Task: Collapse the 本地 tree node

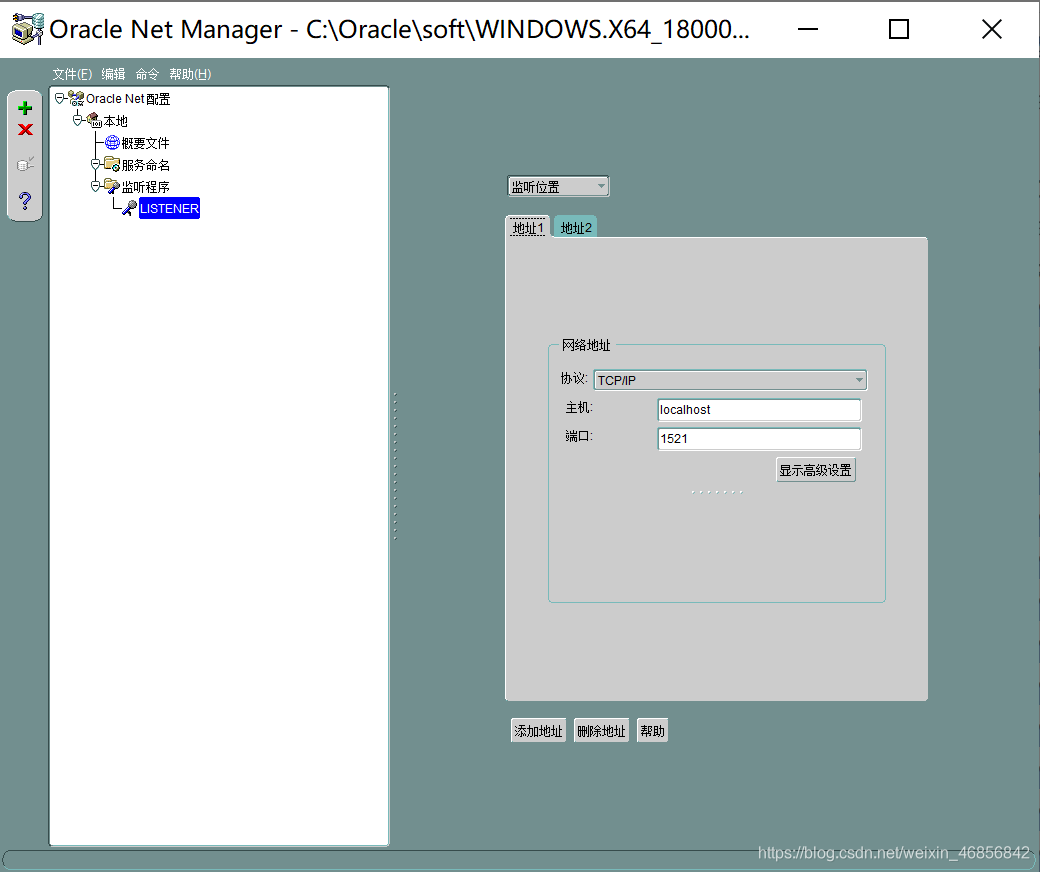Action: pos(78,120)
